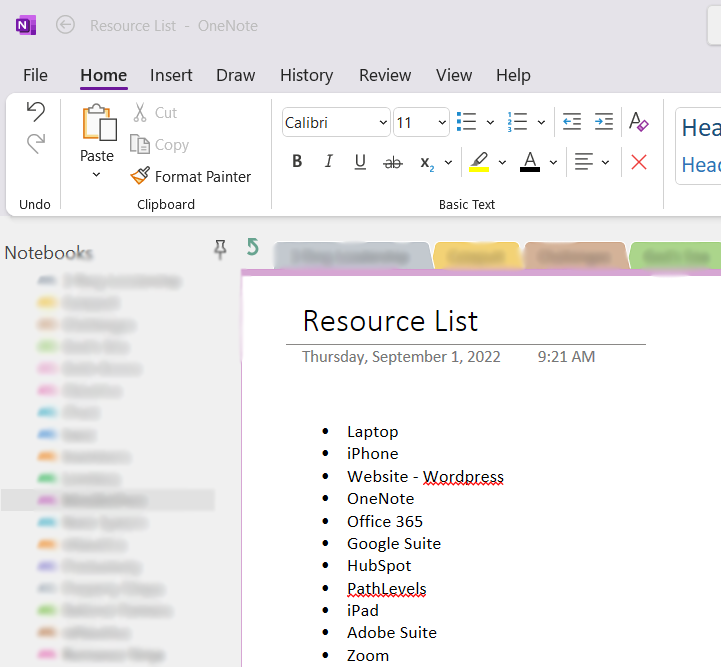Increase the indent level
This screenshot has height=667, width=721.
point(603,122)
